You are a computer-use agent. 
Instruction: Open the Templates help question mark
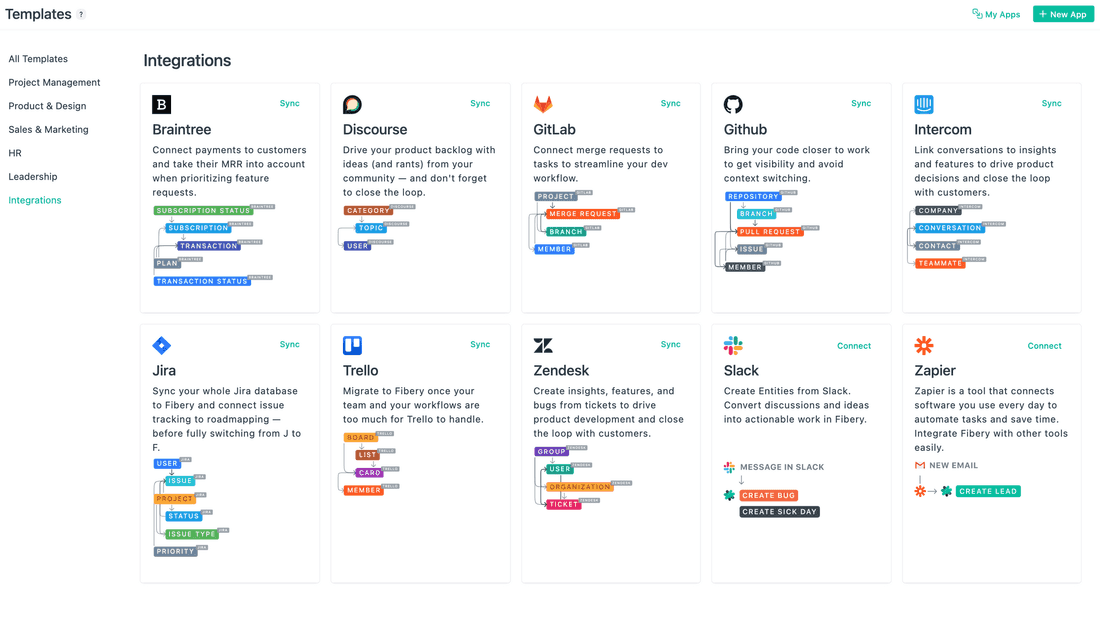pos(82,15)
